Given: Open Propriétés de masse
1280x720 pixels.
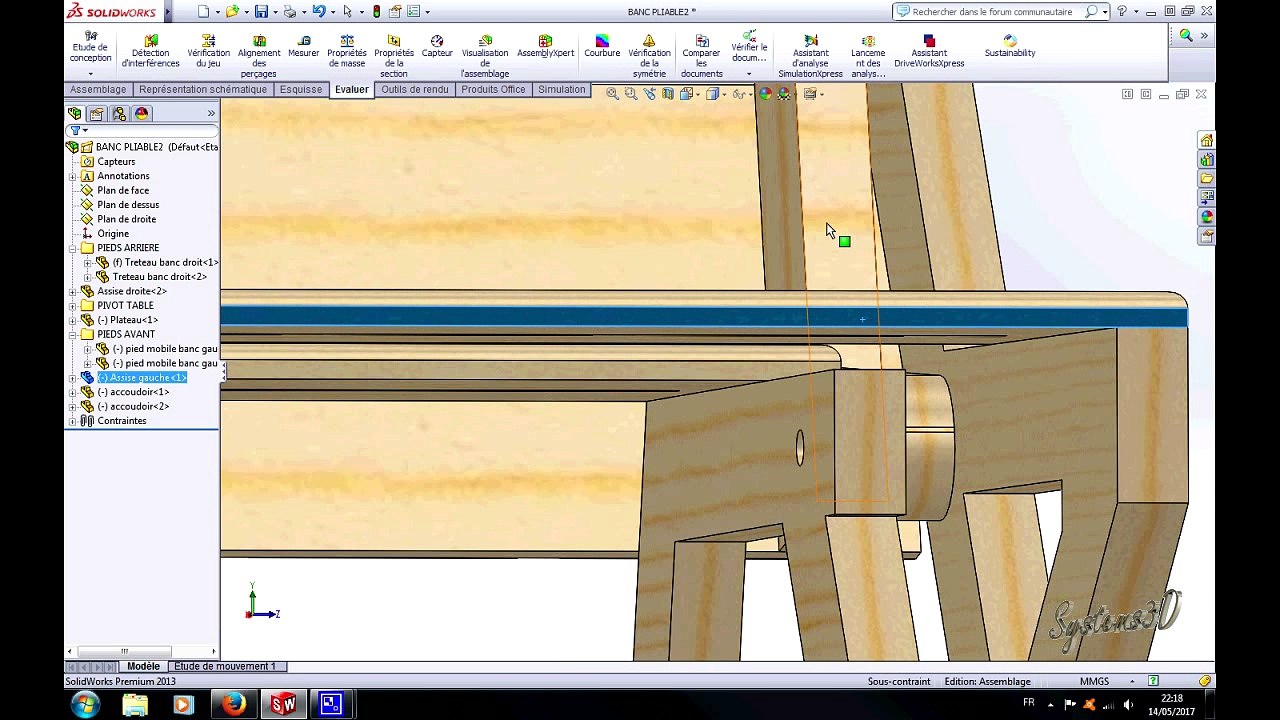Looking at the screenshot, I should point(347,52).
